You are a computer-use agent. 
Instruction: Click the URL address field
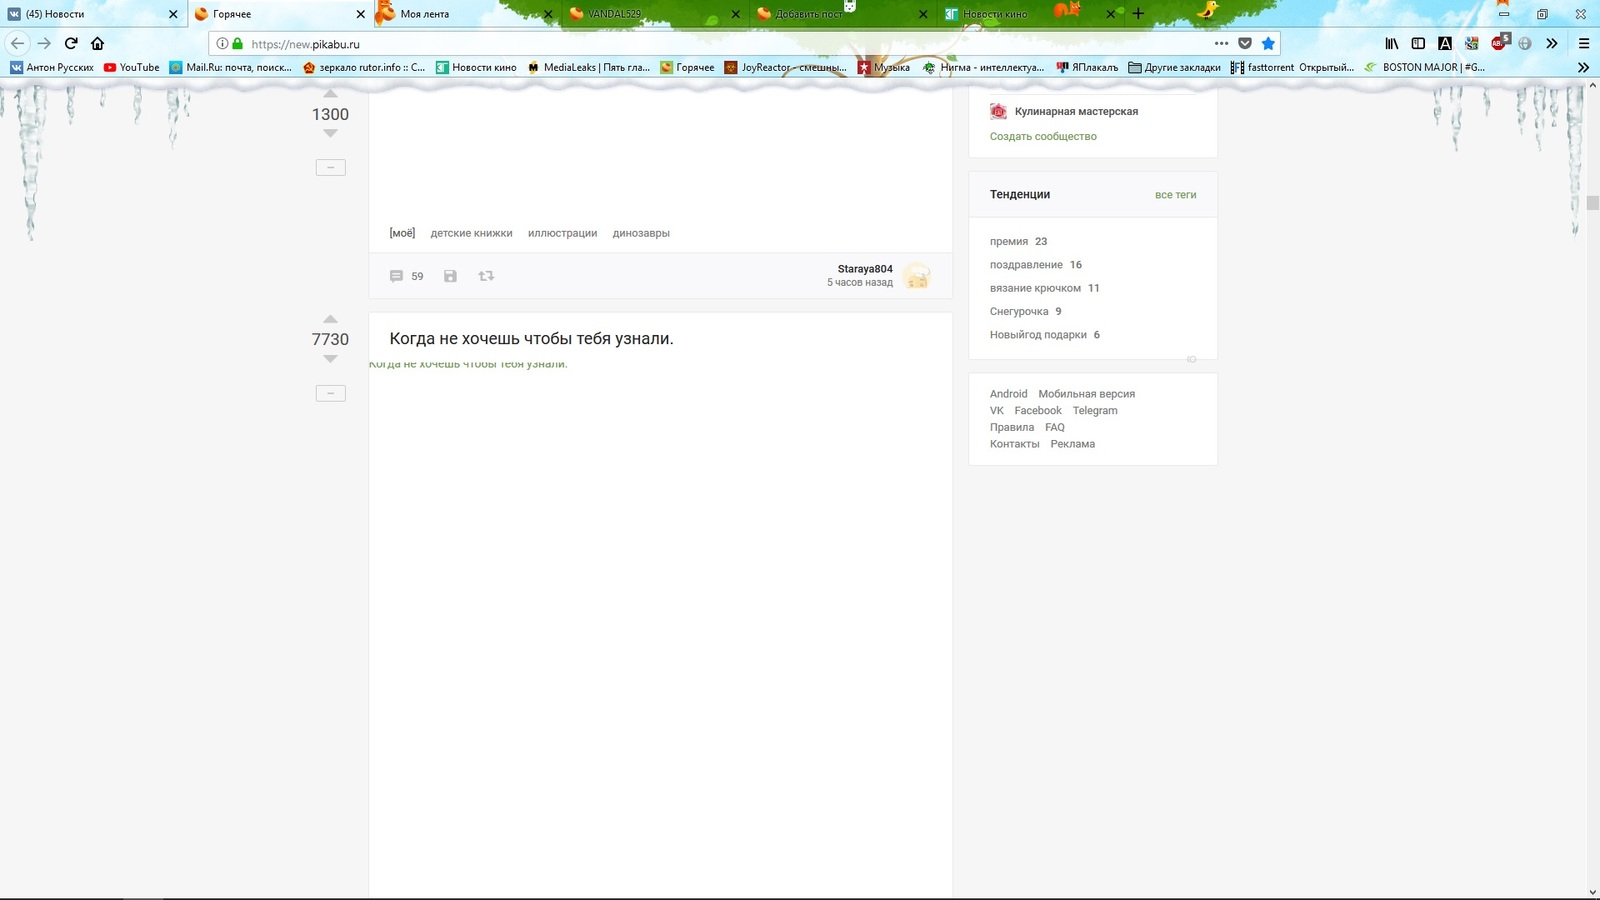700,44
